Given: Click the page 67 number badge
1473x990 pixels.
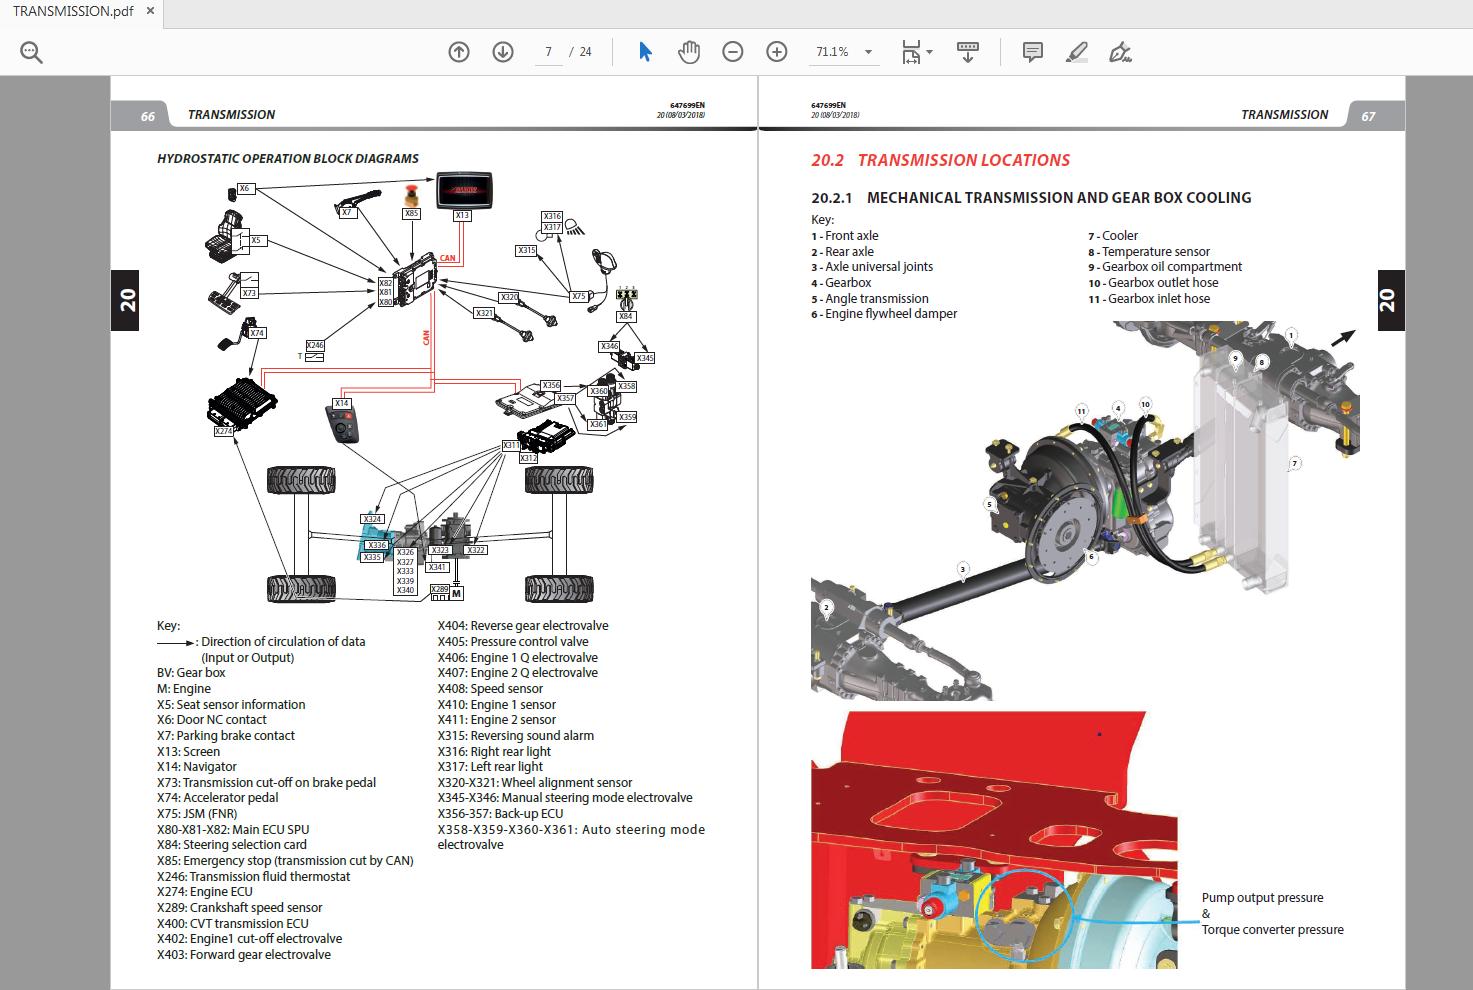Looking at the screenshot, I should pyautogui.click(x=1368, y=116).
